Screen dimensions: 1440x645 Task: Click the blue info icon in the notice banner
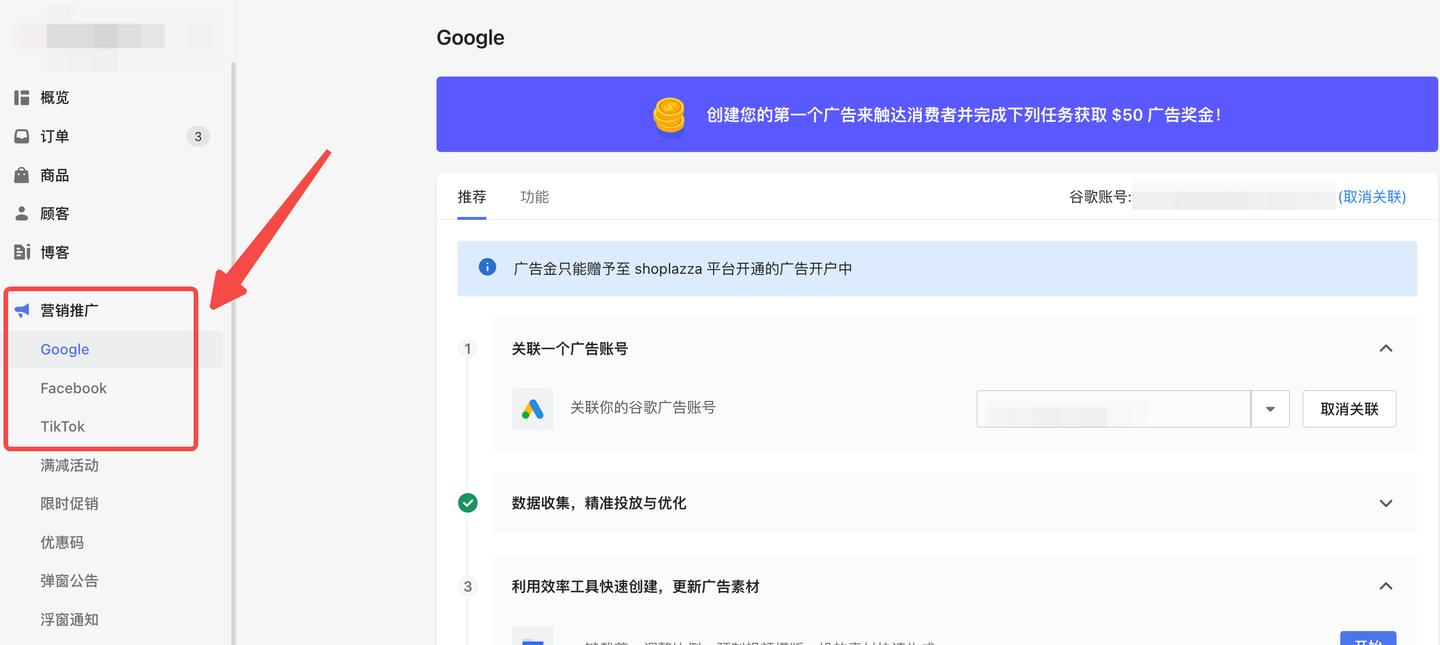487,267
